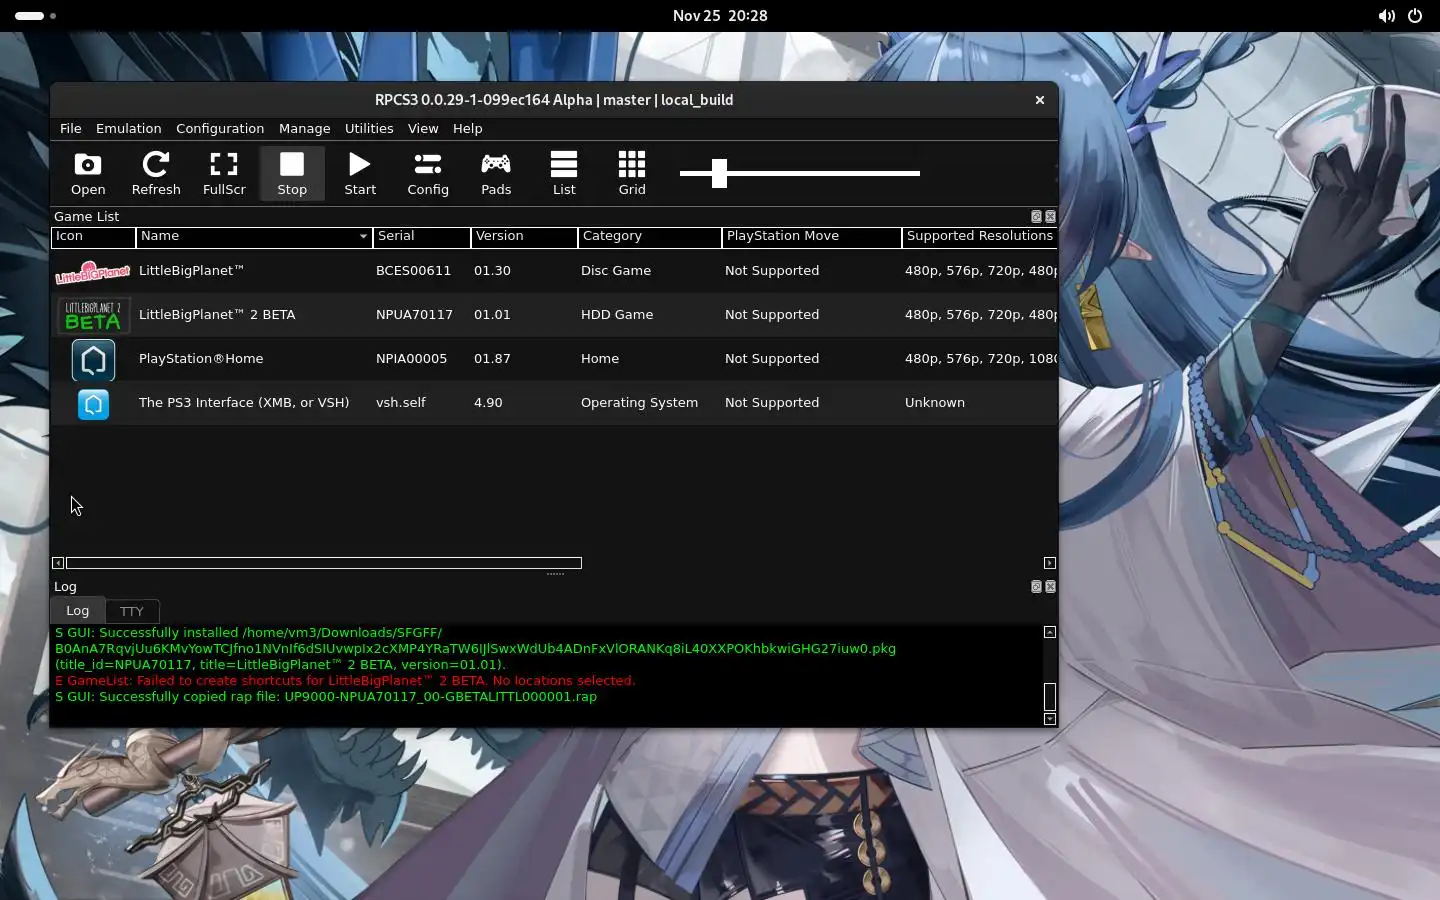Screen dimensions: 1440x900
Task: Open the Help menu
Action: [x=467, y=129]
